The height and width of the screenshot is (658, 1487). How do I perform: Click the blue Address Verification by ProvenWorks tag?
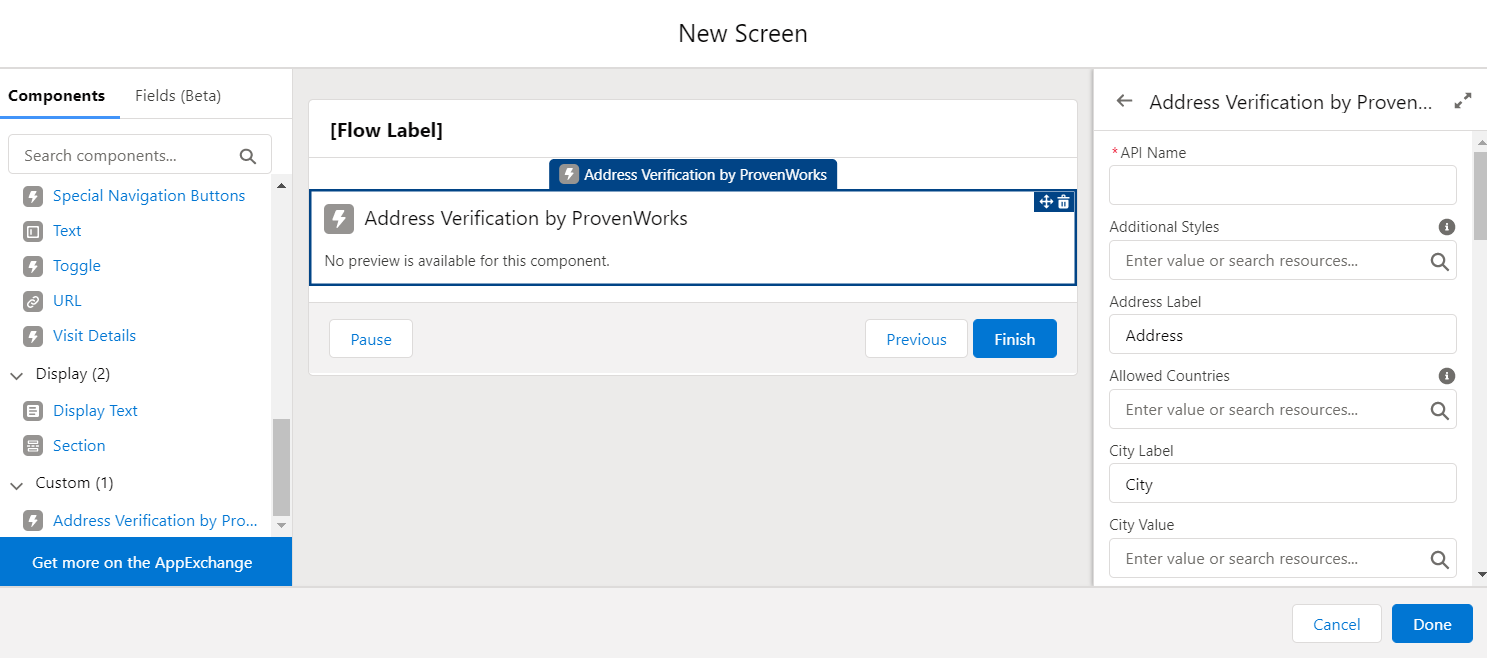pyautogui.click(x=694, y=174)
